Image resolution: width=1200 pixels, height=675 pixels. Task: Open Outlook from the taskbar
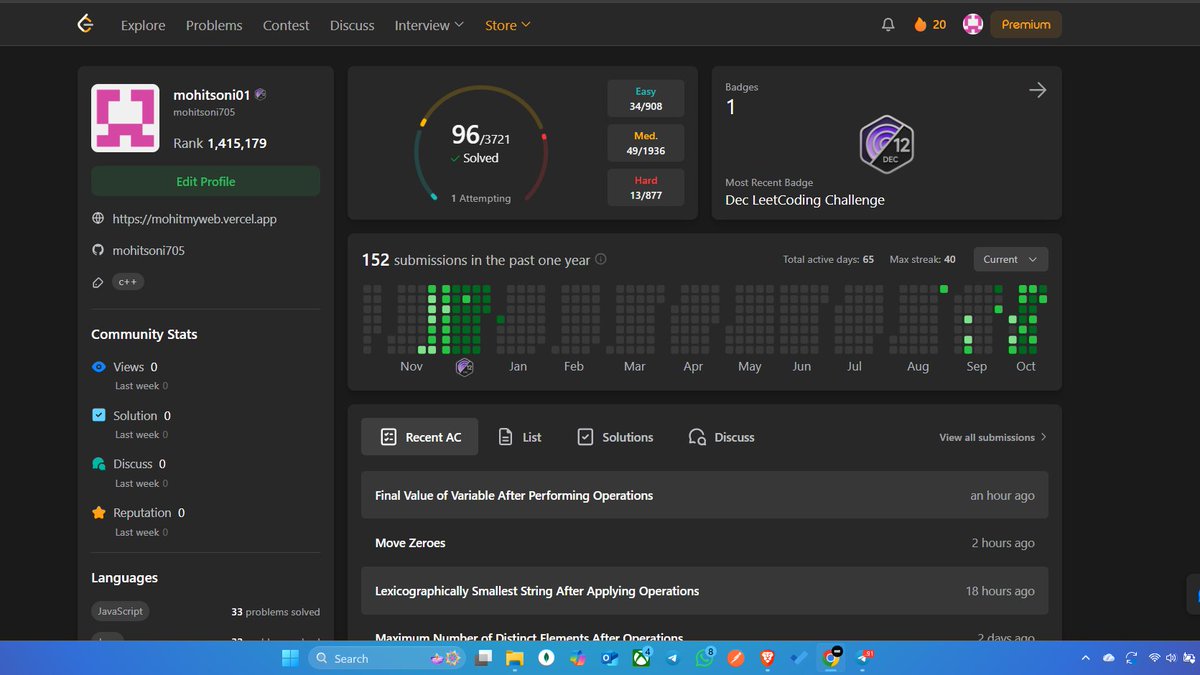609,658
